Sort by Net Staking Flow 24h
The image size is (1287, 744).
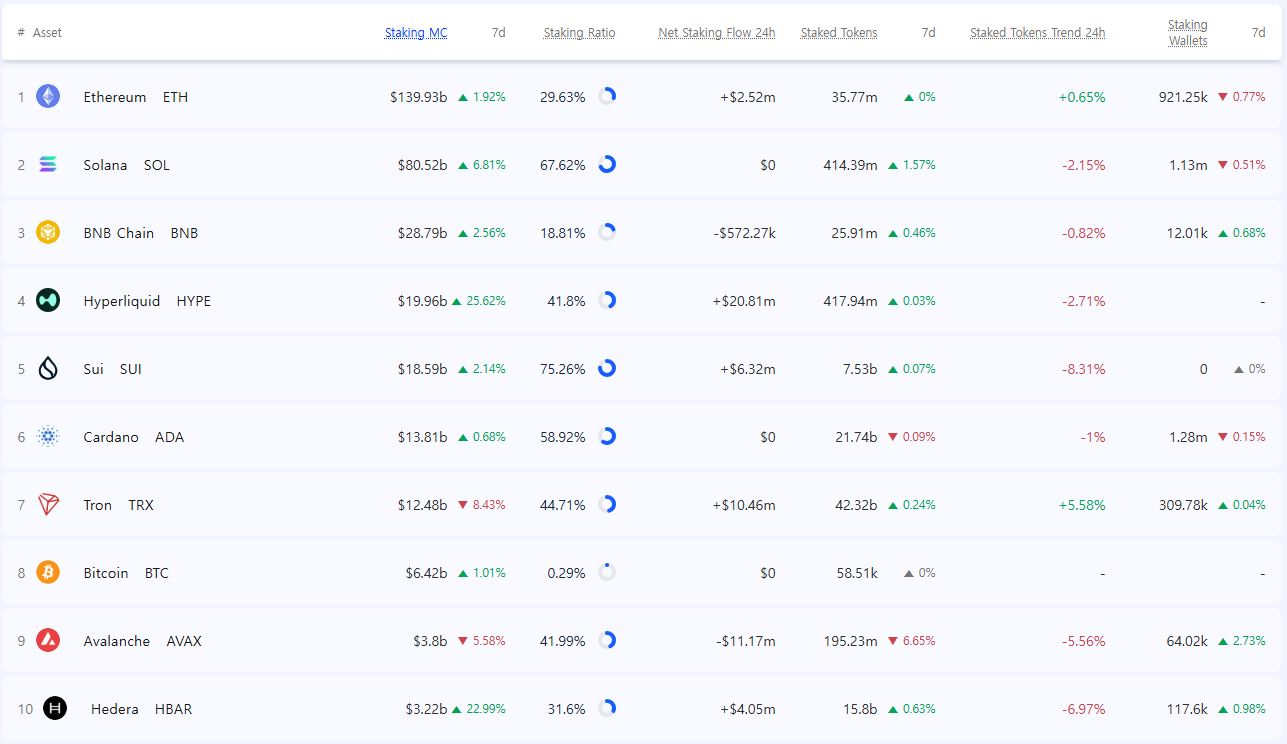pyautogui.click(x=716, y=33)
